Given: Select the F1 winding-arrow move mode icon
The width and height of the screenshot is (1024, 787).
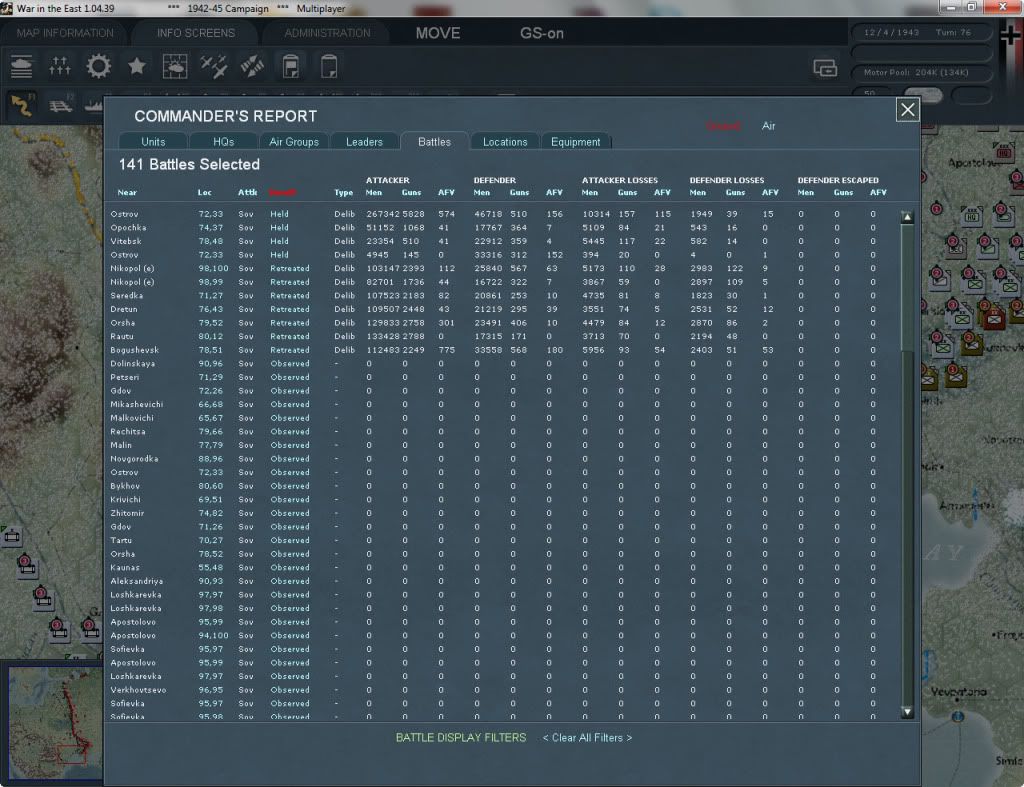Looking at the screenshot, I should click(22, 104).
